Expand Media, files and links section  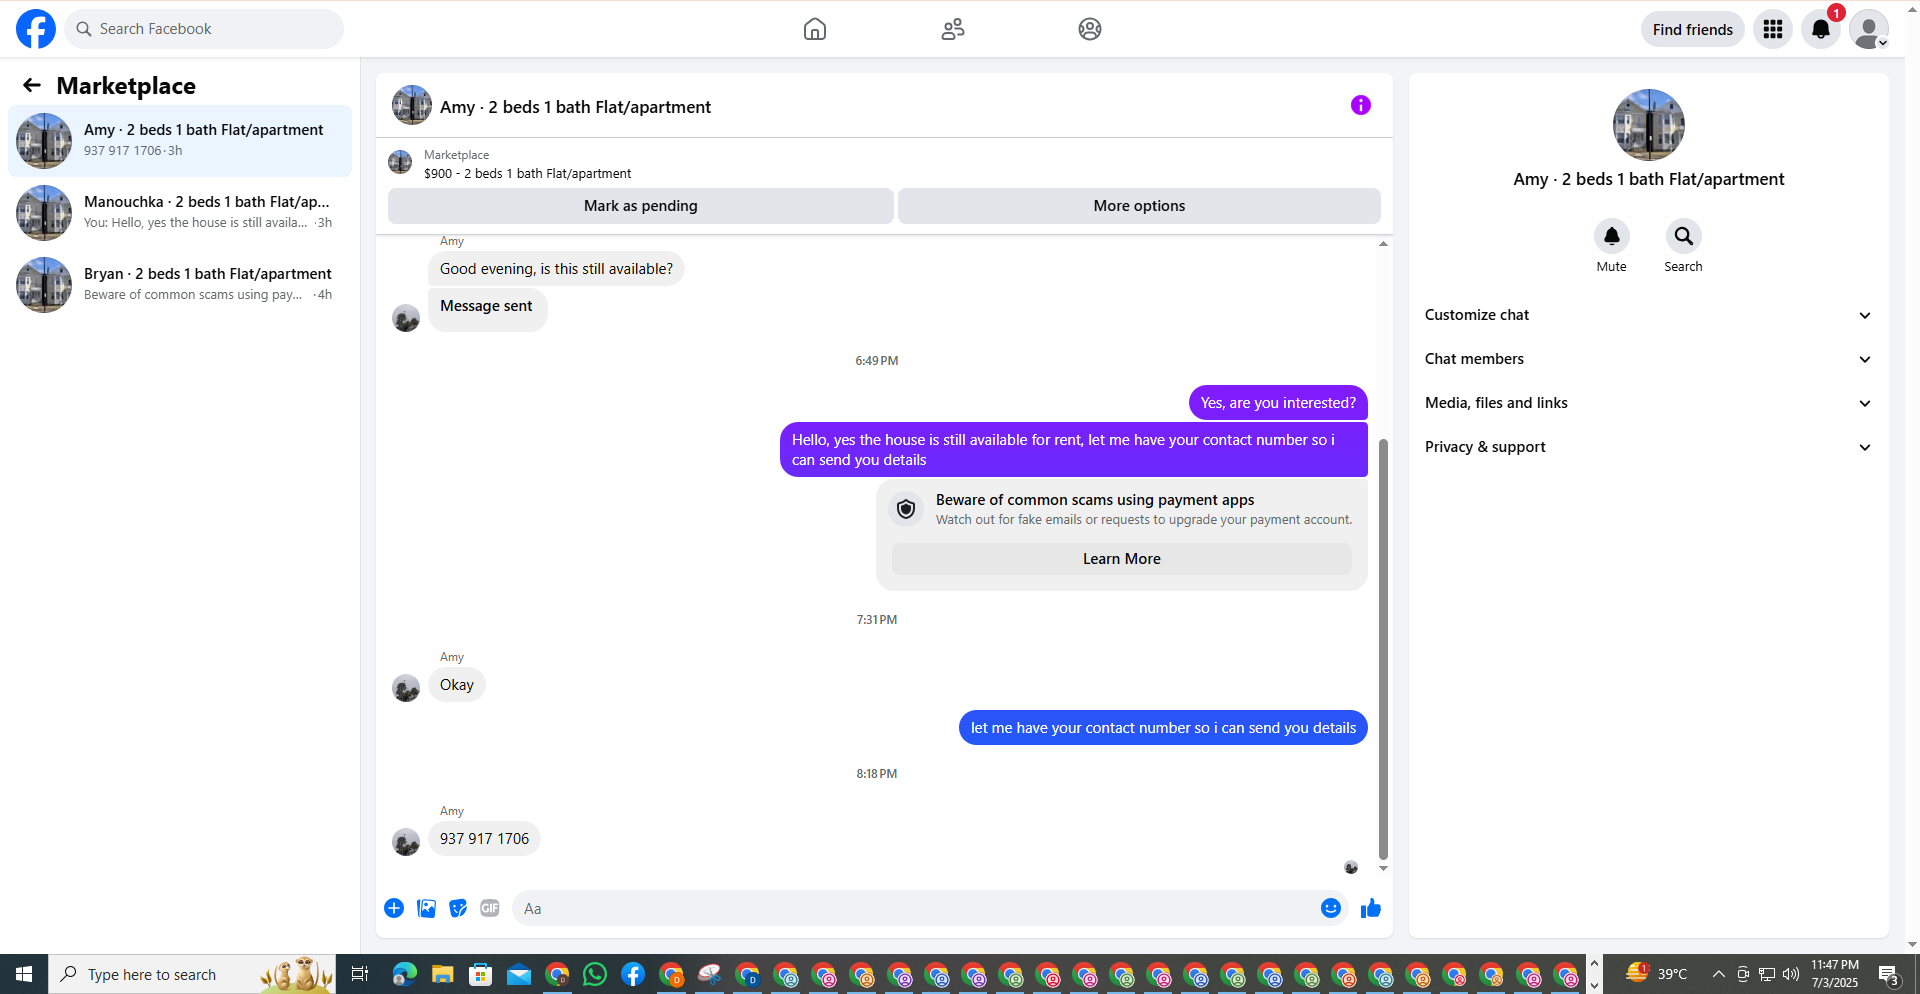click(1648, 403)
